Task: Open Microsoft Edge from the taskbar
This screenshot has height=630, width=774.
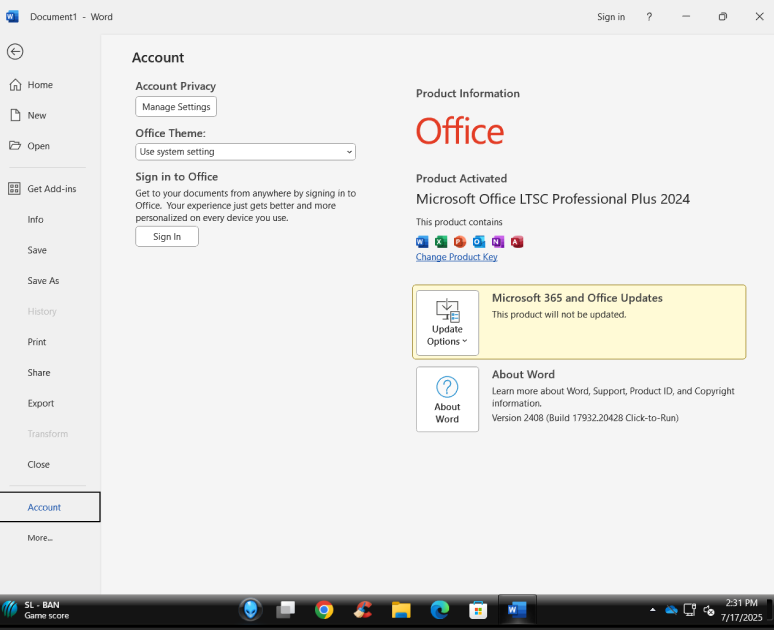Action: 439,610
